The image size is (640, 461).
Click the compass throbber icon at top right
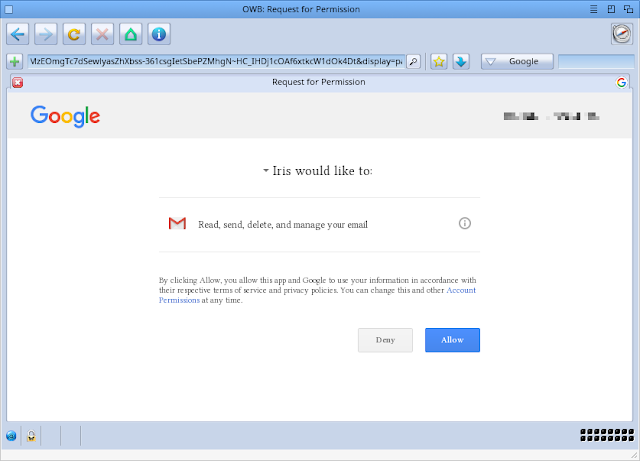(622, 34)
